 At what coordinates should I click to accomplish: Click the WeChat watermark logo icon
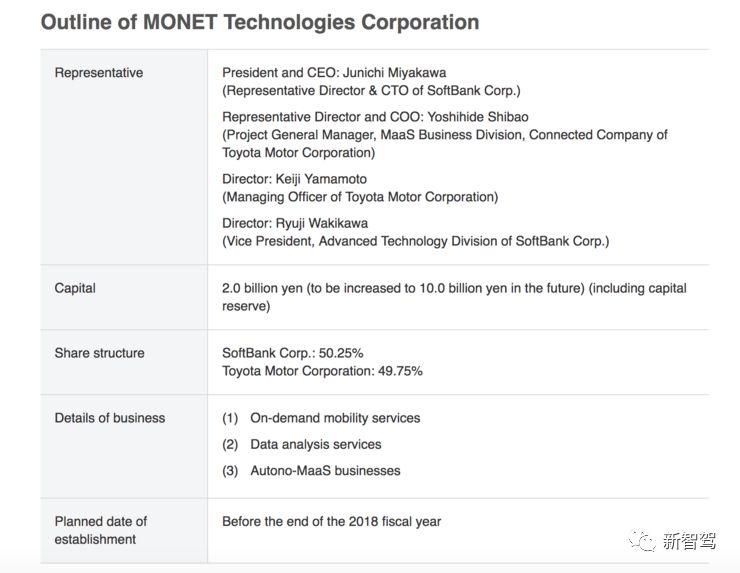(x=643, y=541)
